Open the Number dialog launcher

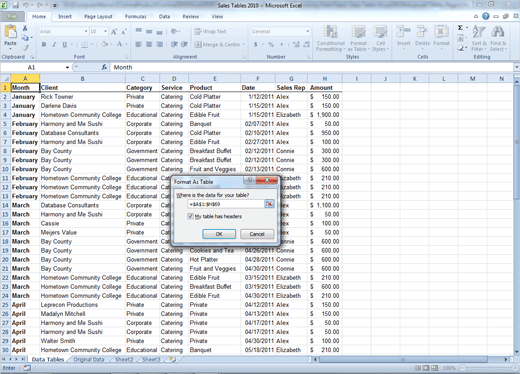point(309,57)
